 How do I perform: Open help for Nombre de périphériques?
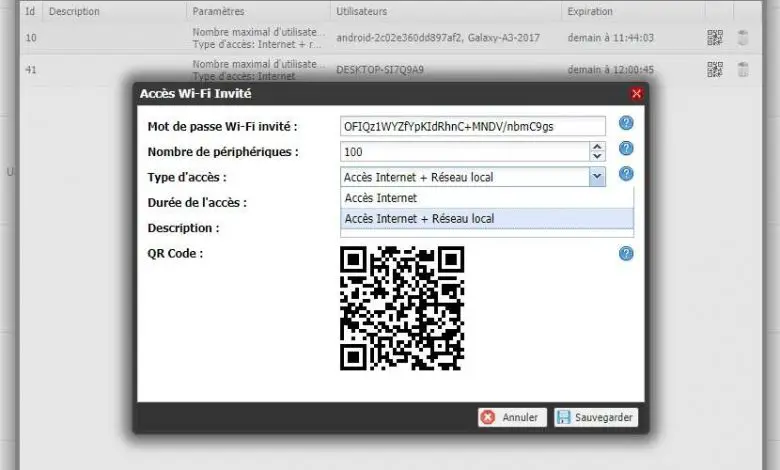(626, 148)
